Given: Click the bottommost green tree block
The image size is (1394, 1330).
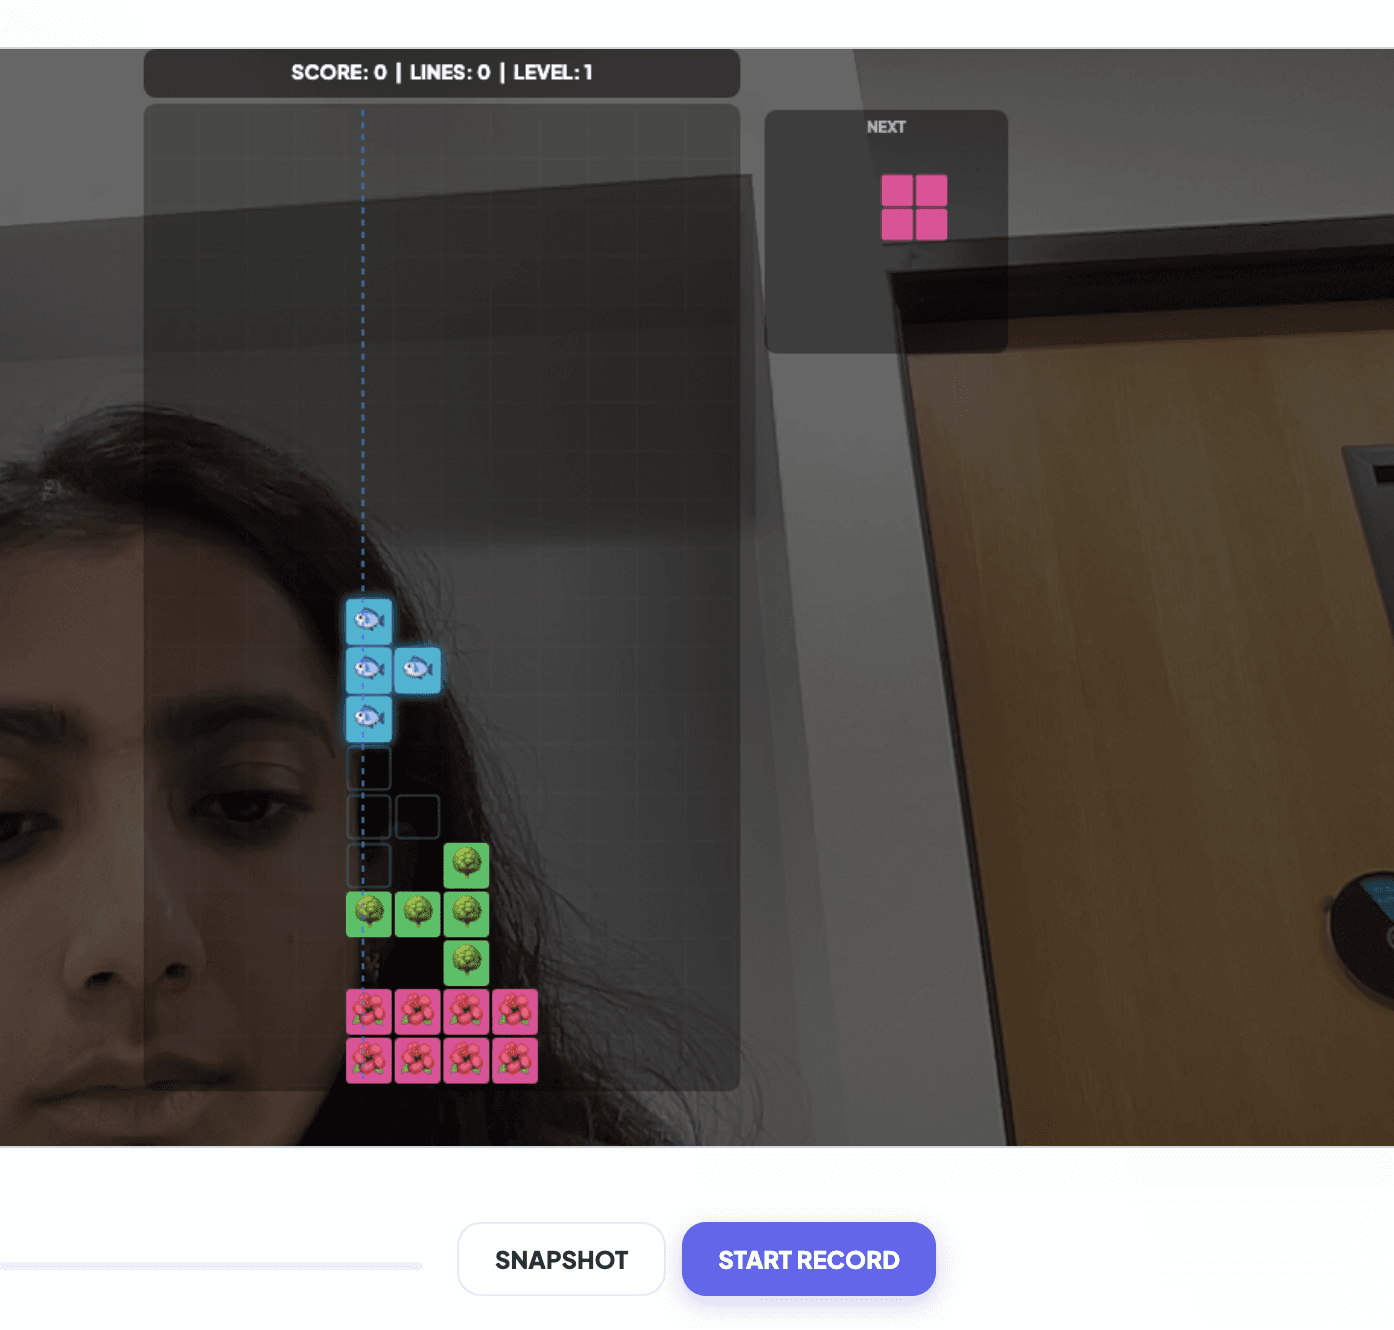Looking at the screenshot, I should [466, 962].
